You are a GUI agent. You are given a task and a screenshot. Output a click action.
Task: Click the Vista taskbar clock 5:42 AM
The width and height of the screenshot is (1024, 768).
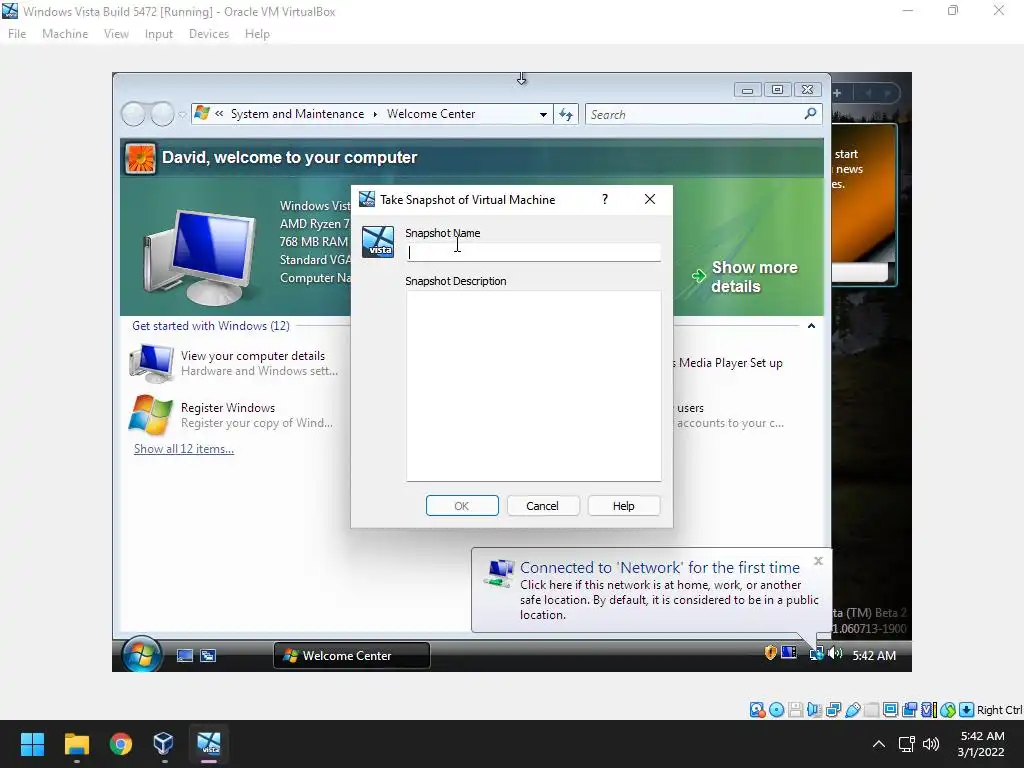coord(874,656)
